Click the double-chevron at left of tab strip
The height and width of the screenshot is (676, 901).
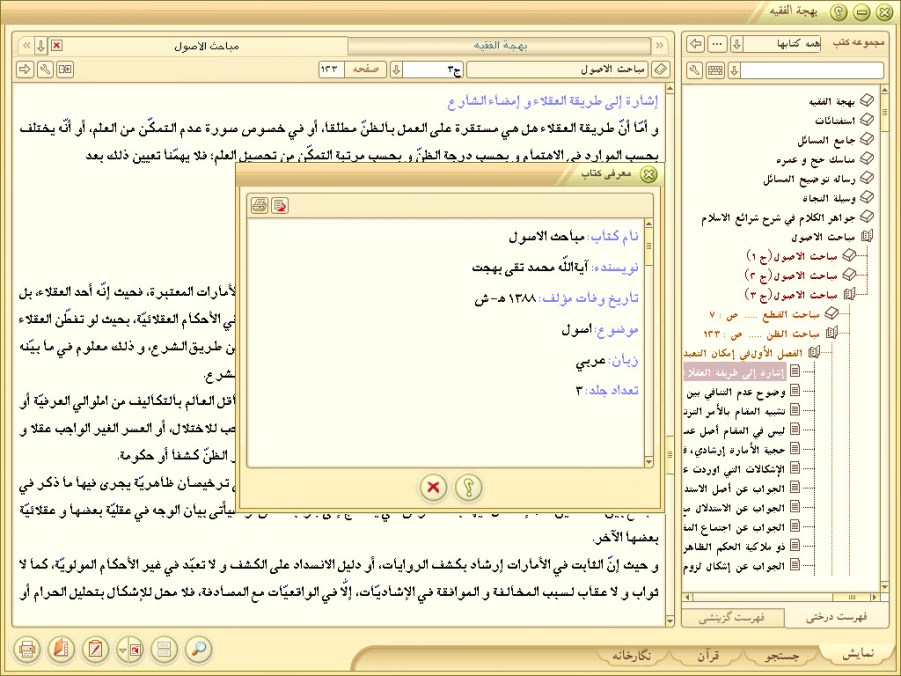pos(25,46)
